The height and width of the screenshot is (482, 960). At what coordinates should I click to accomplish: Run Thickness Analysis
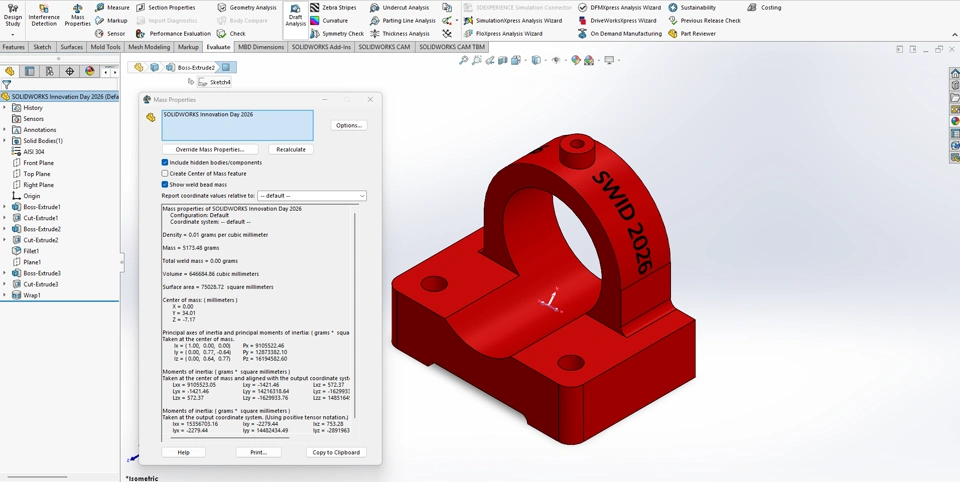click(x=400, y=34)
